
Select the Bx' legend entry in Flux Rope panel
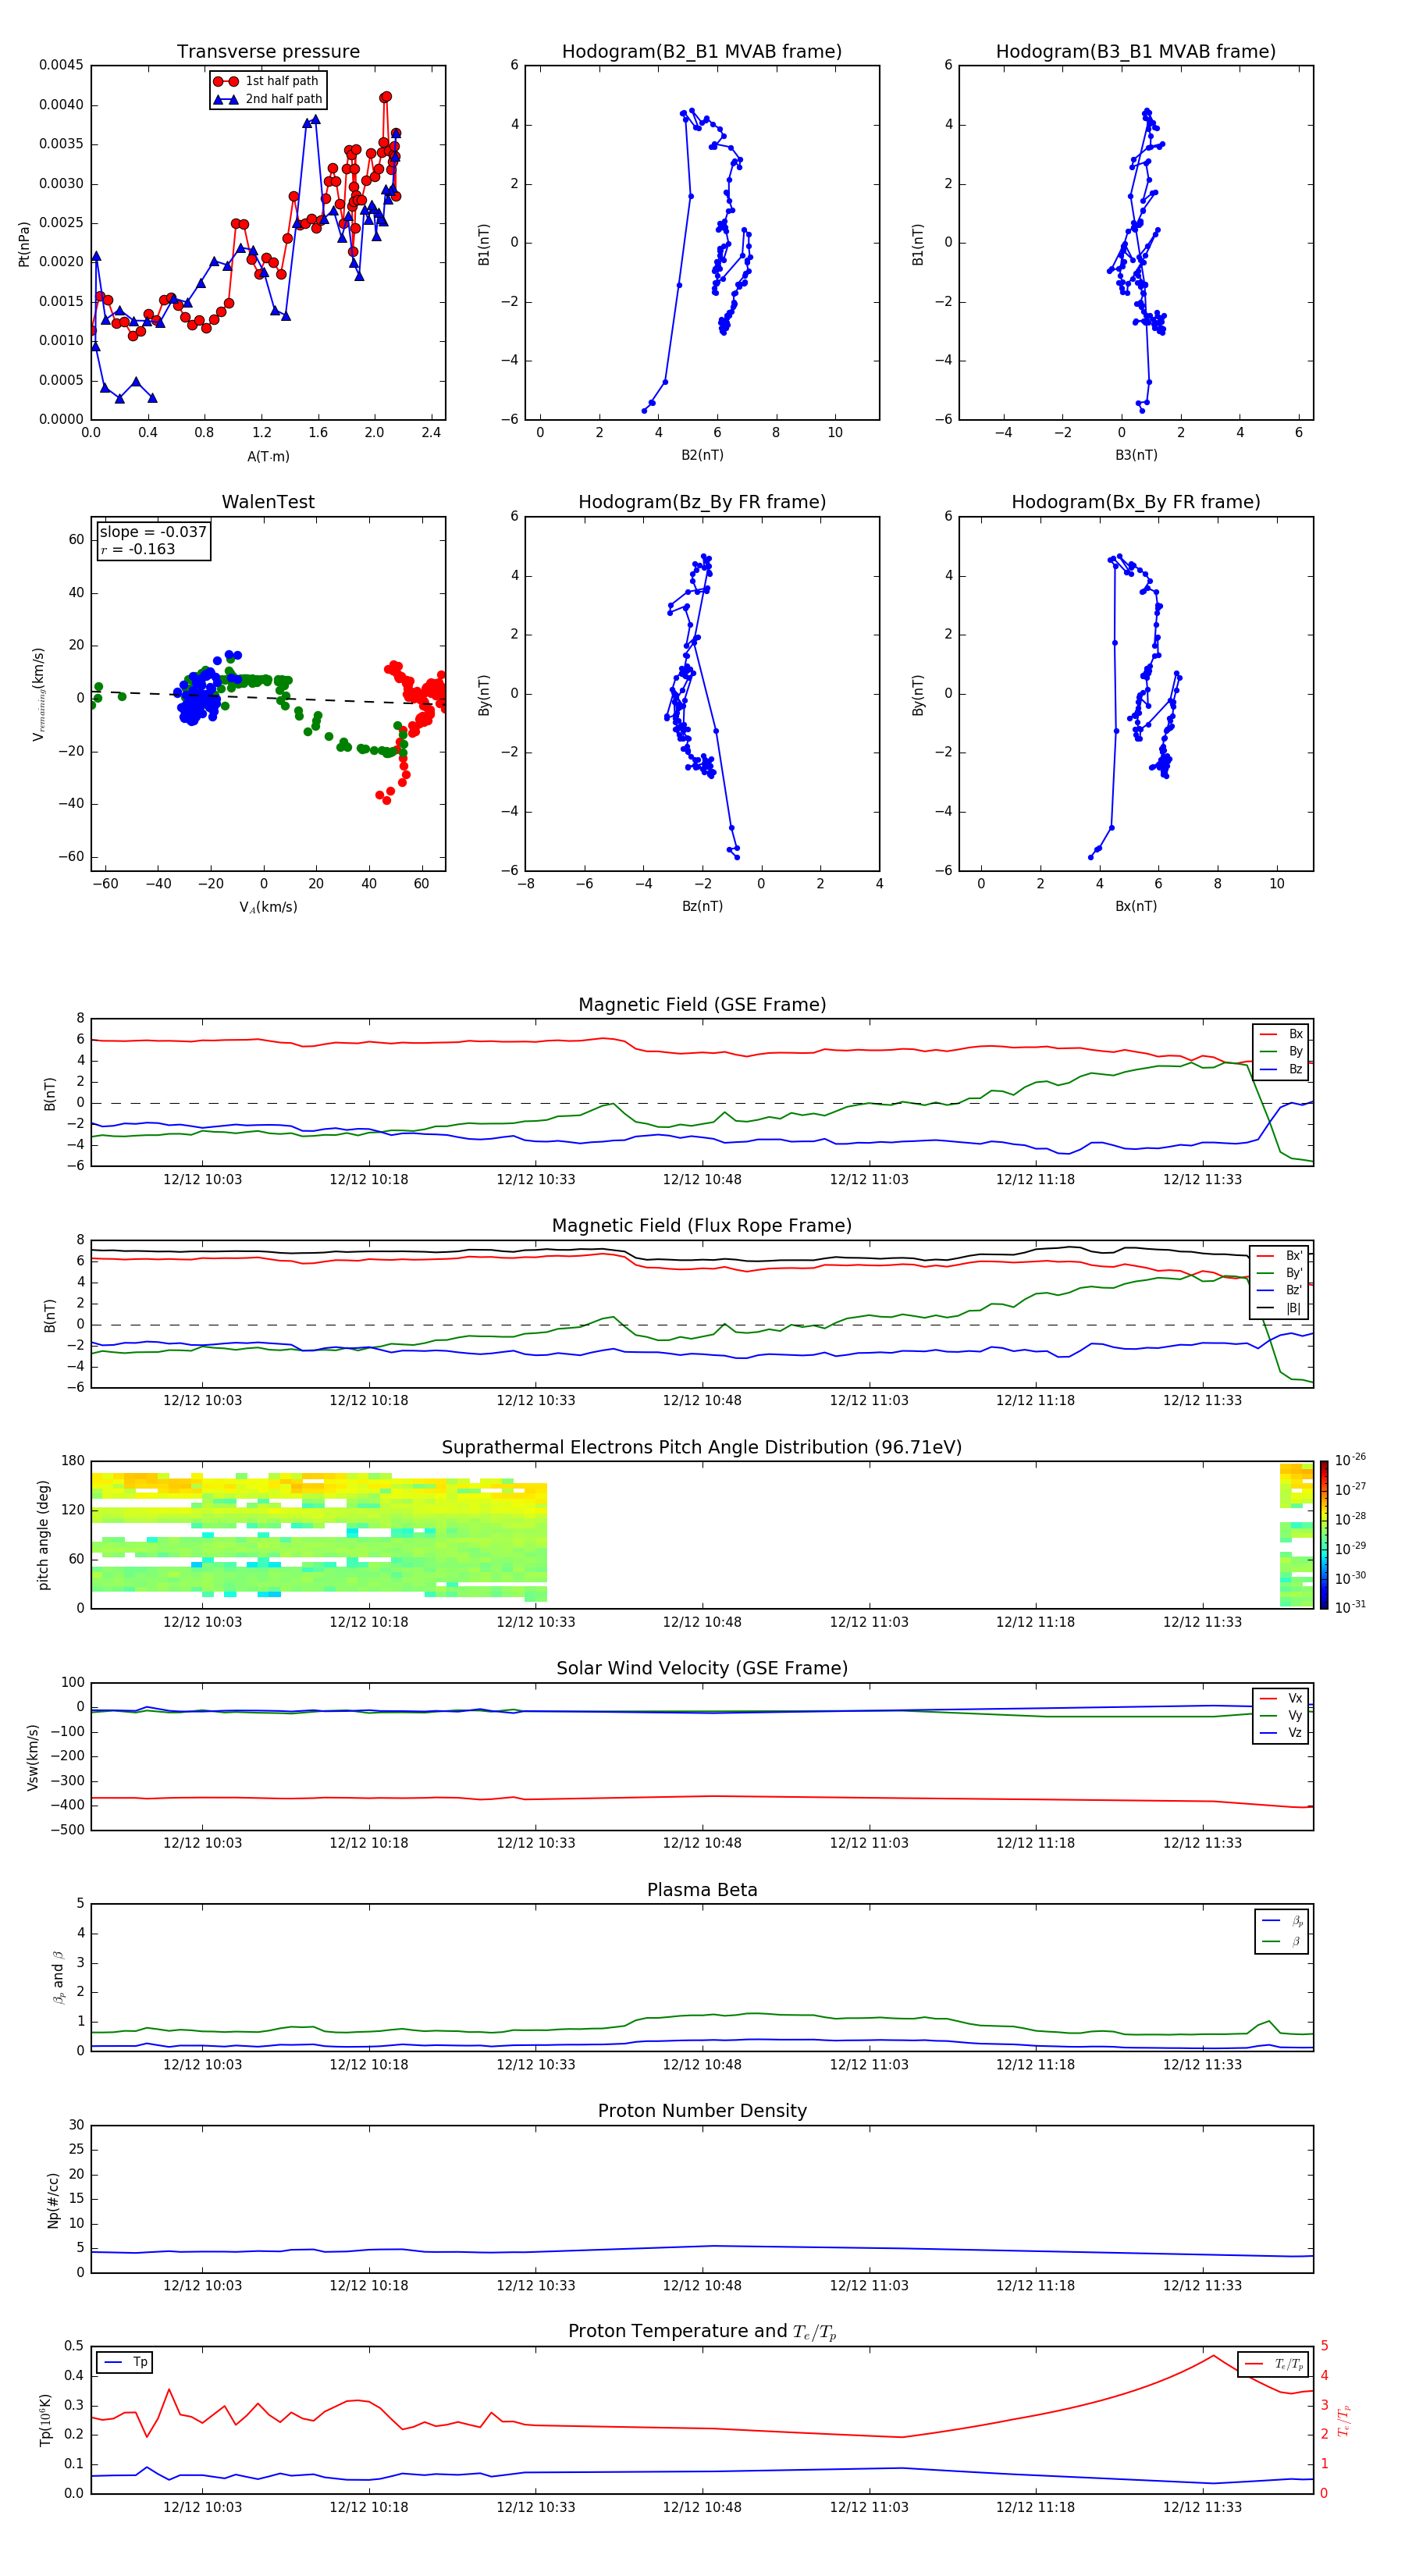[x=1280, y=1256]
